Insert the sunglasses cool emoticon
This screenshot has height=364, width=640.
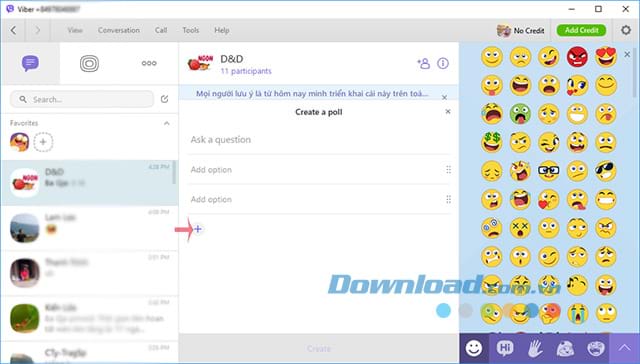point(606,171)
